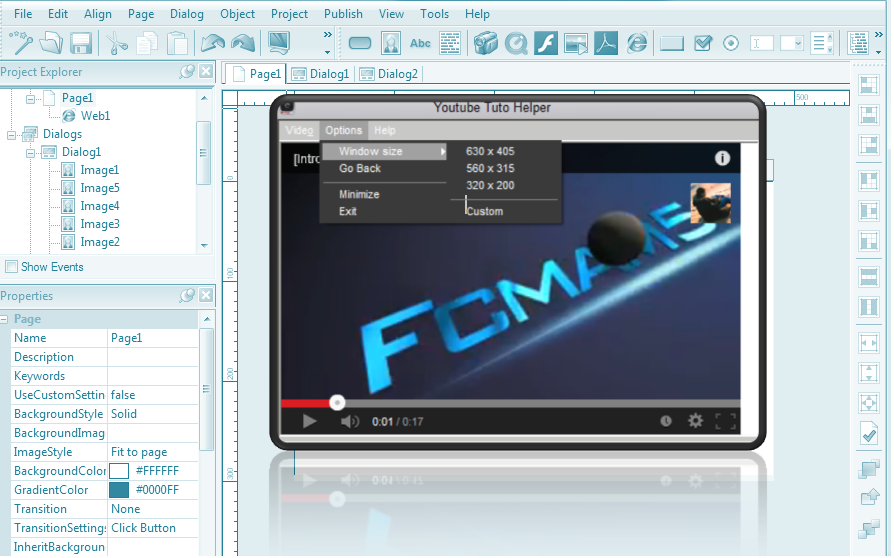Preview the project with the monitor icon
Viewport: 894px width, 558px height.
(x=279, y=43)
